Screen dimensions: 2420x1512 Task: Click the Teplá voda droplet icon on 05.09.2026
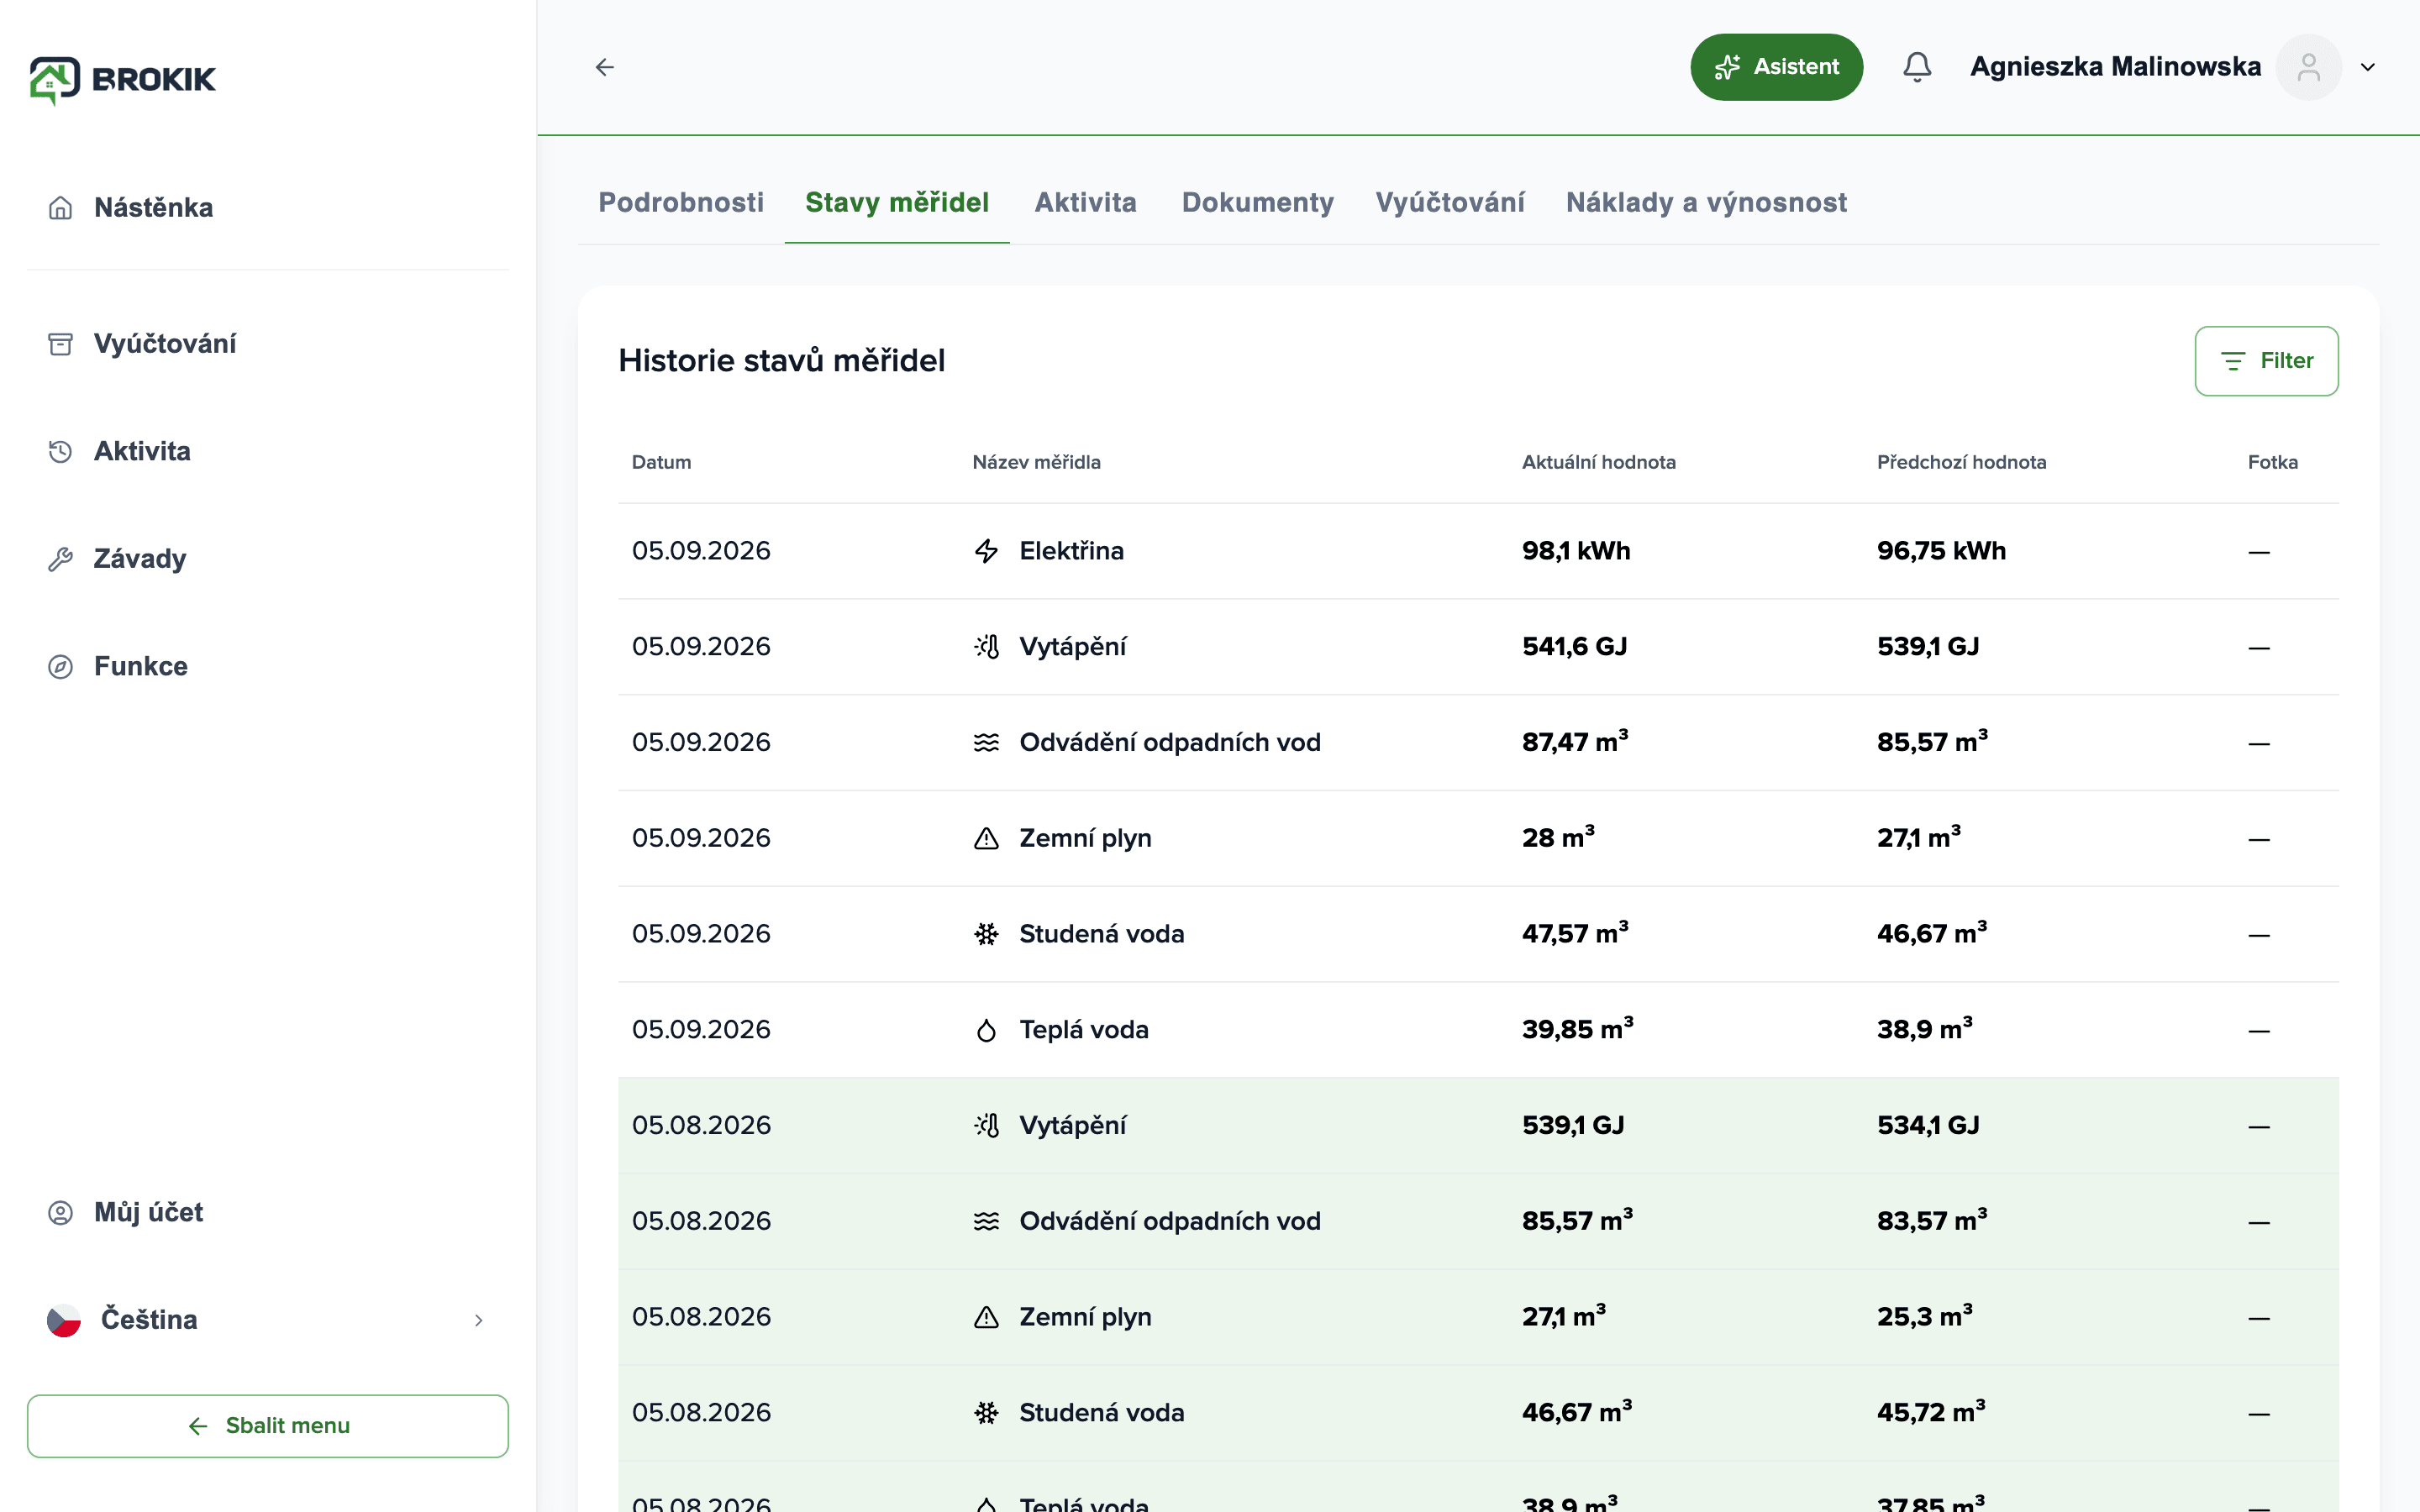(x=986, y=1030)
